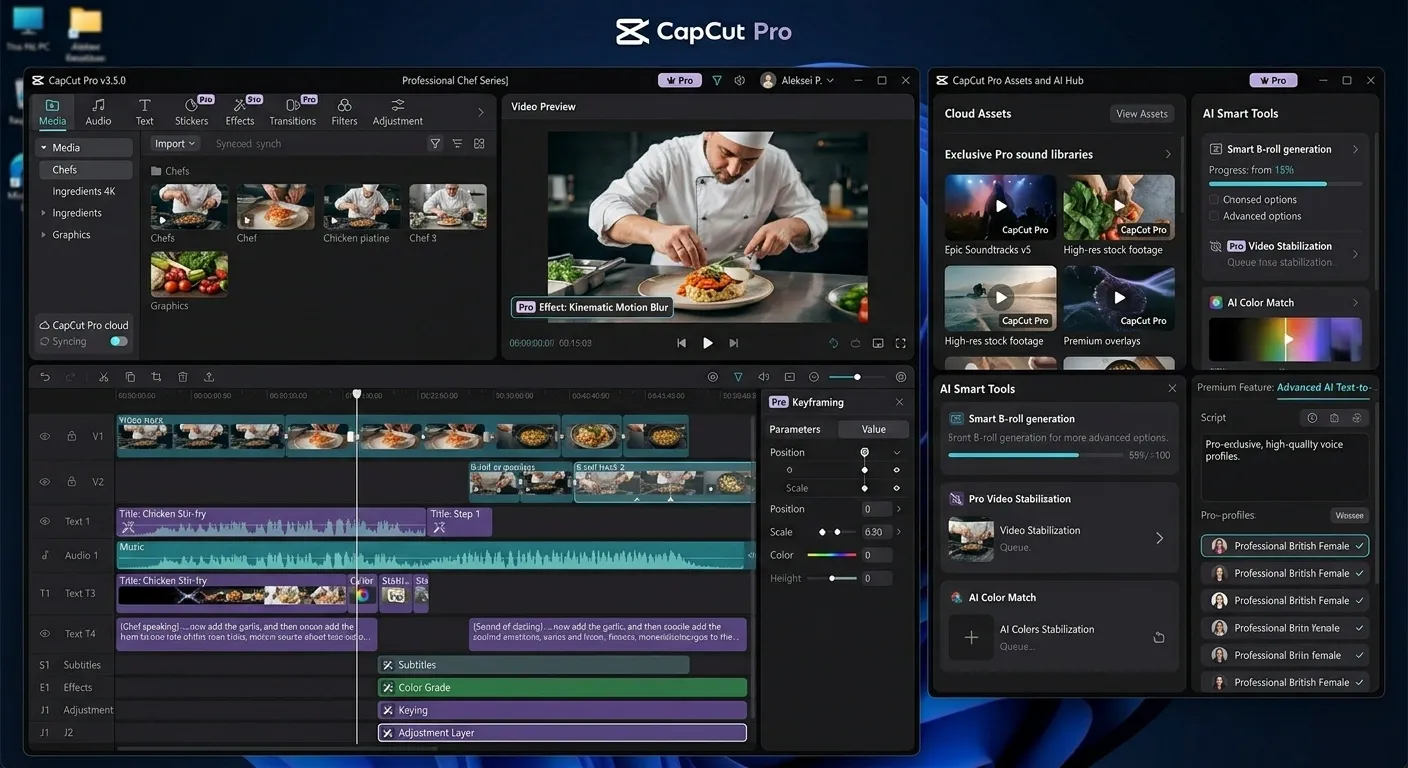
Task: Click the Pro badge in the Assets and AI Hub title bar
Action: [1273, 80]
